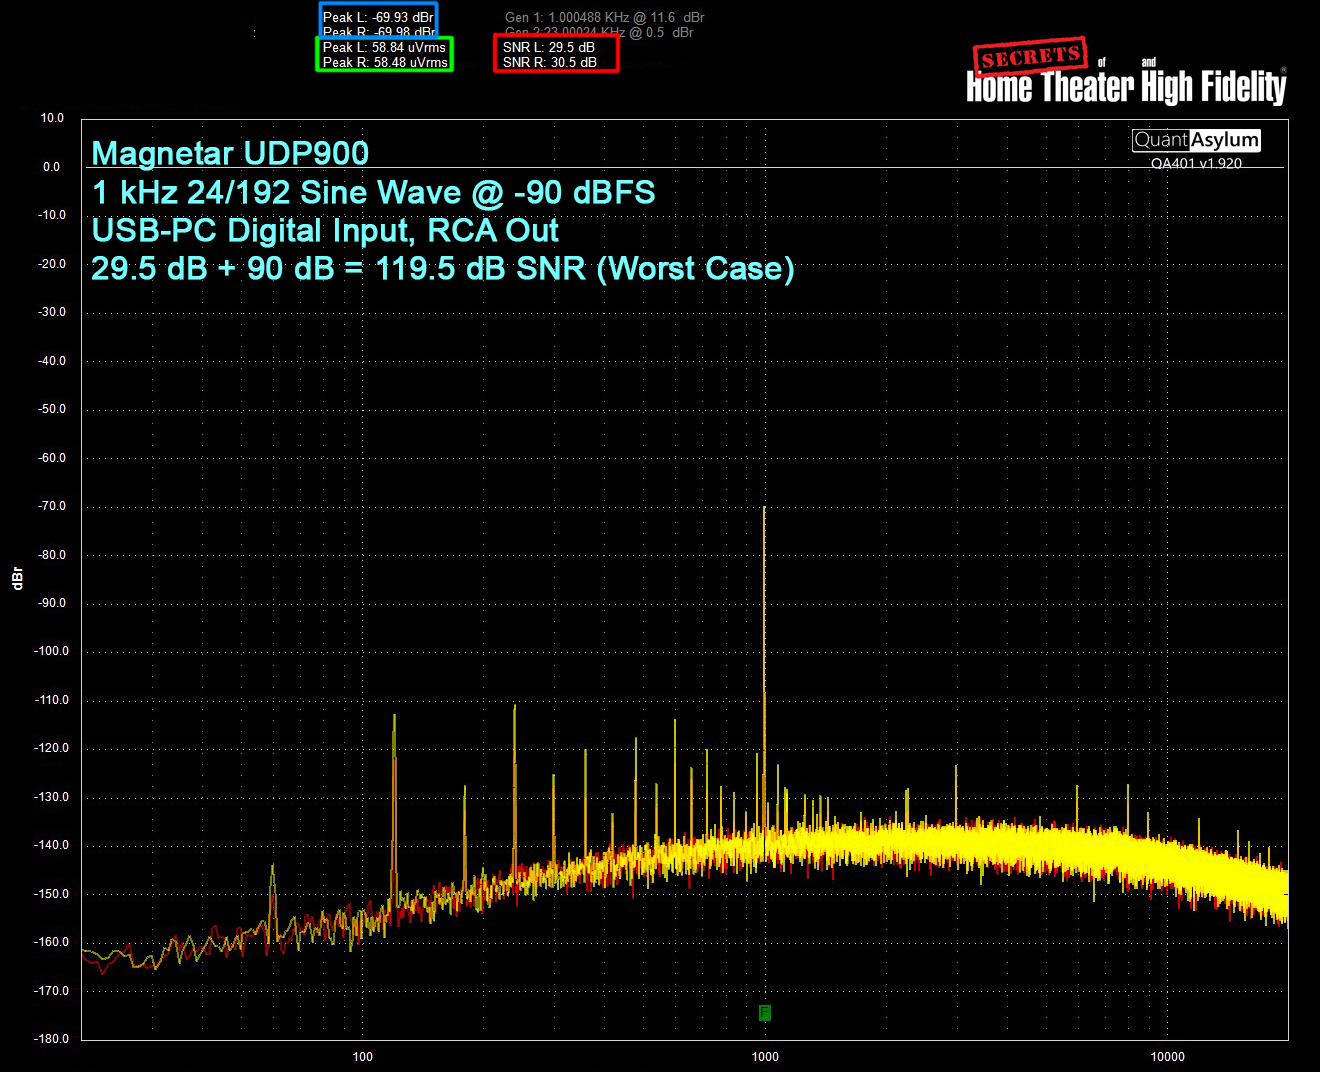1320x1072 pixels.
Task: Click the dBr vertical axis label
Action: [x=17, y=578]
